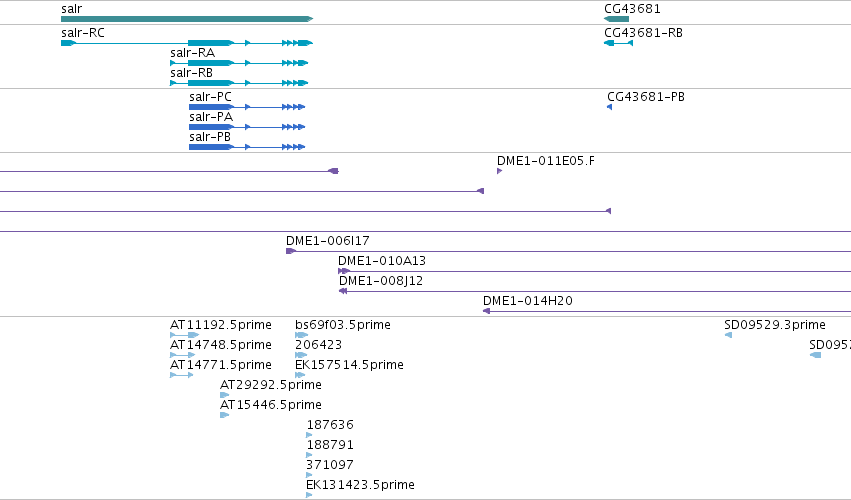
Task: Click the CG43681-PB label
Action: click(646, 97)
